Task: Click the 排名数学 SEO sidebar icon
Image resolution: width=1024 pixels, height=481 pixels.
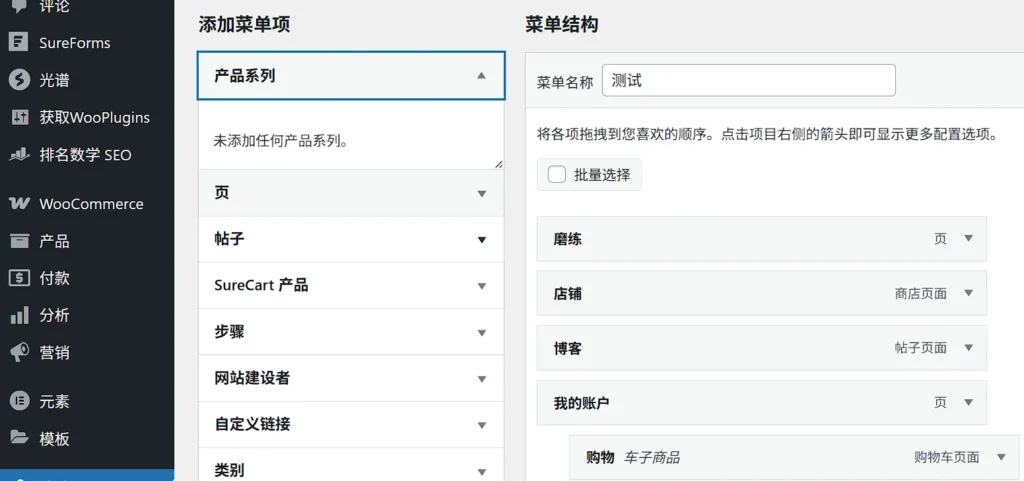Action: [19, 155]
